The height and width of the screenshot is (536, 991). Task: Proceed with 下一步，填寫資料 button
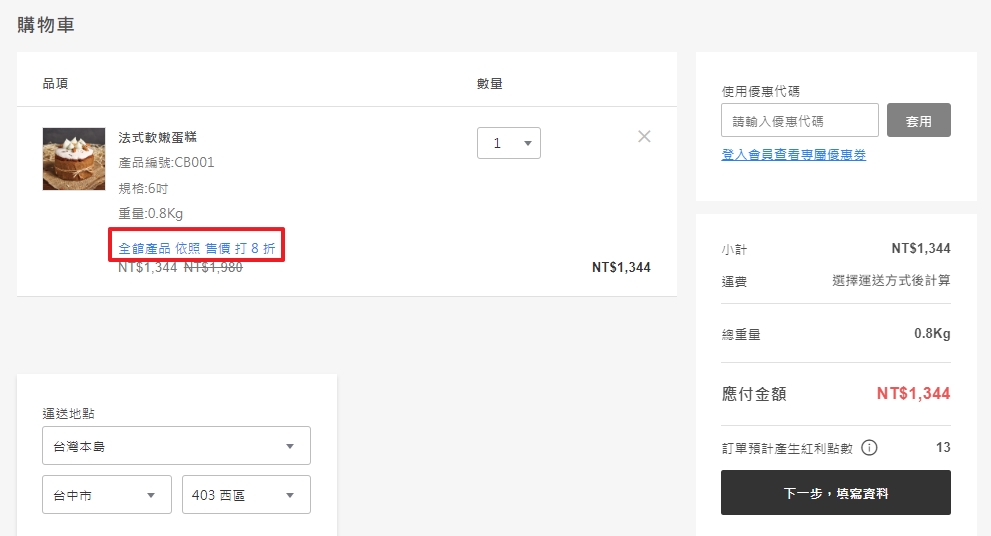835,493
